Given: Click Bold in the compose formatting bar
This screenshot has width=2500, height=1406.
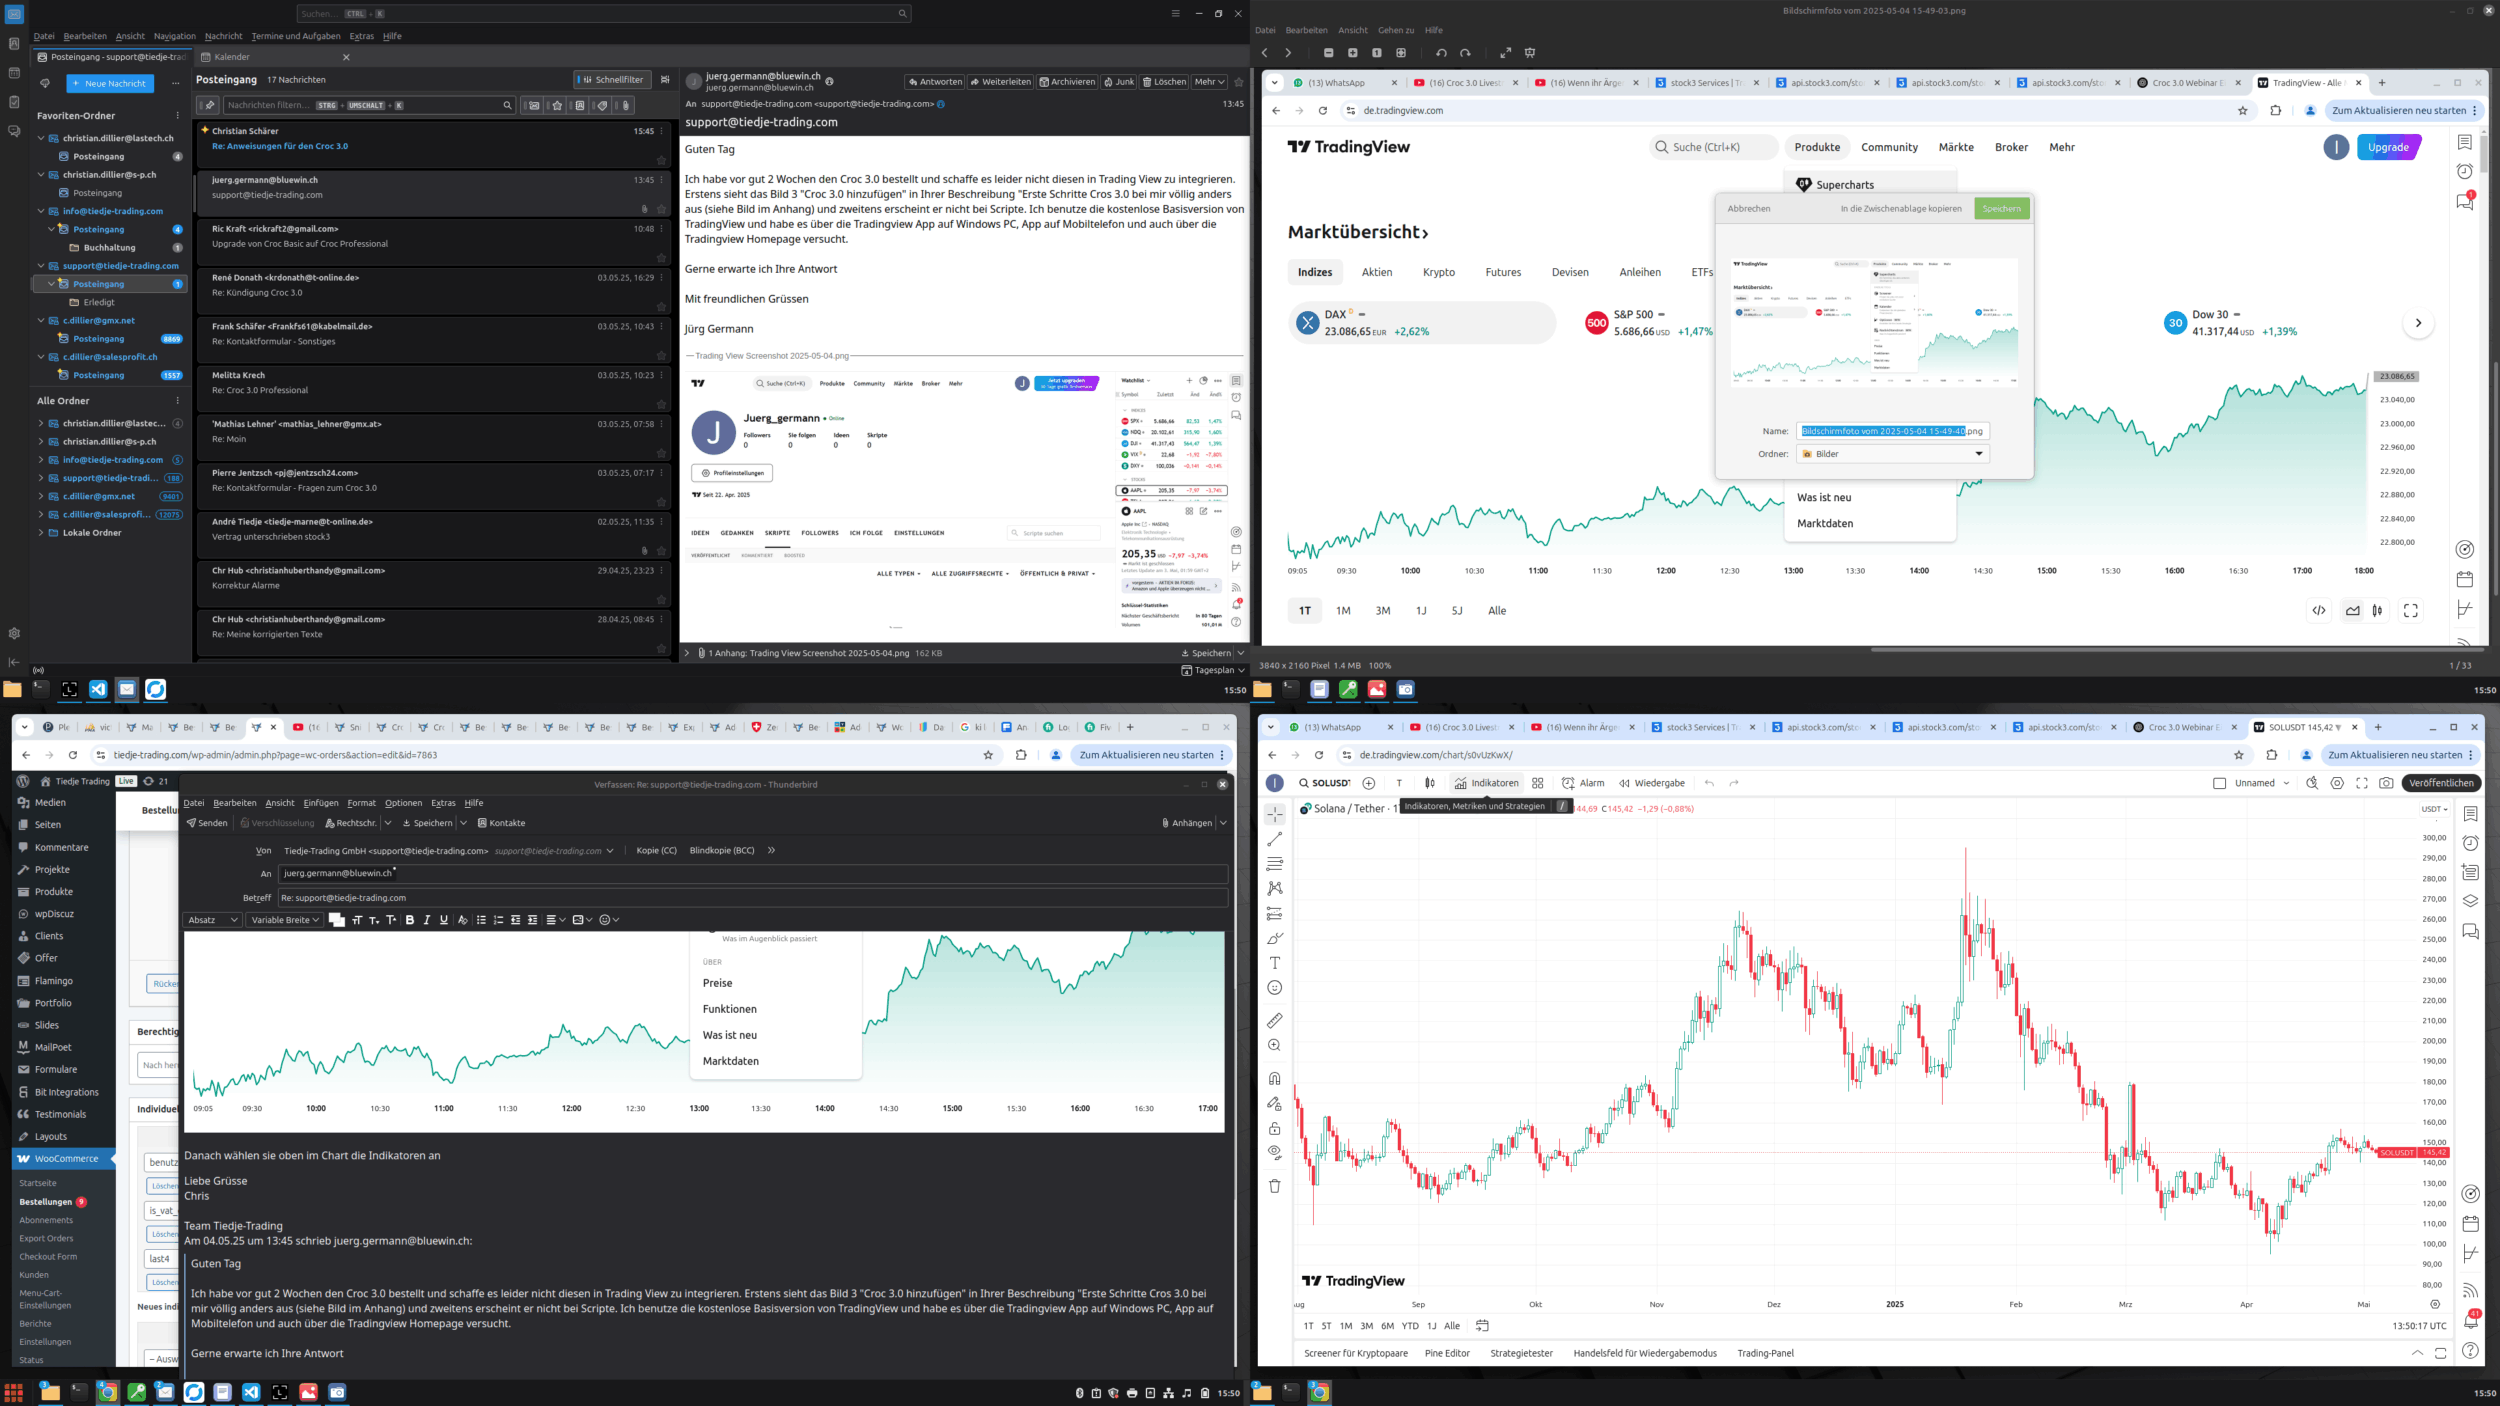Looking at the screenshot, I should point(409,920).
